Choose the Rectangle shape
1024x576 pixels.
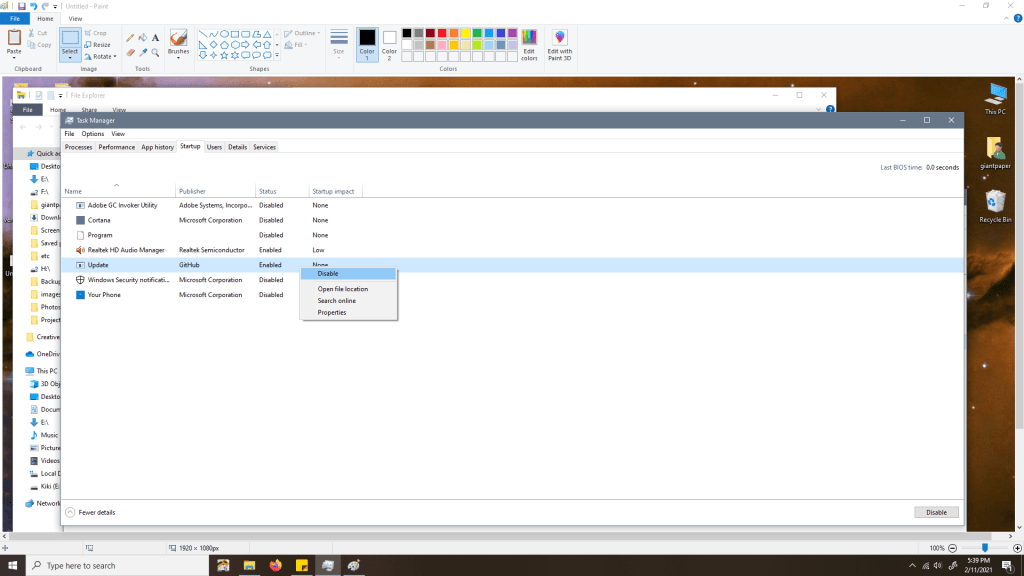[x=234, y=34]
